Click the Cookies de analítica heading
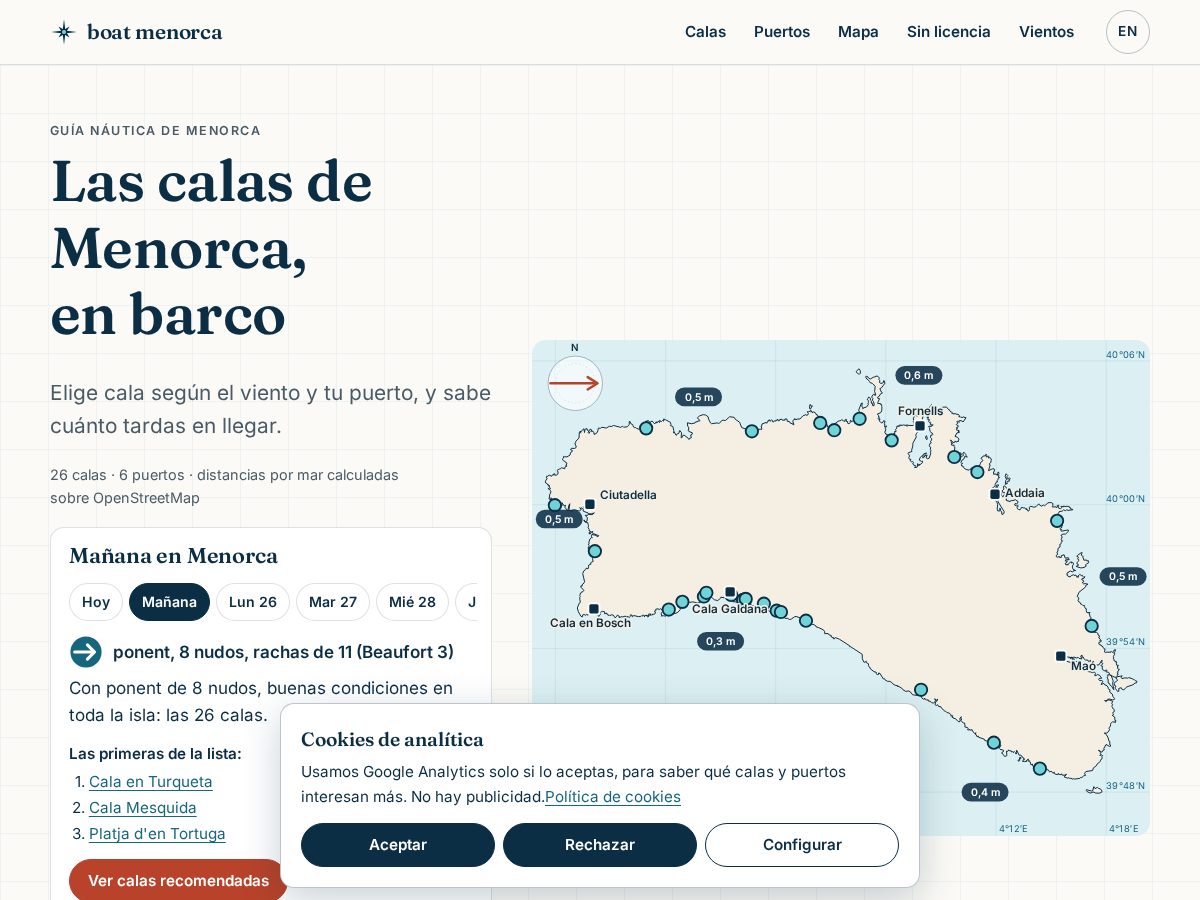This screenshot has height=900, width=1200. click(x=392, y=740)
